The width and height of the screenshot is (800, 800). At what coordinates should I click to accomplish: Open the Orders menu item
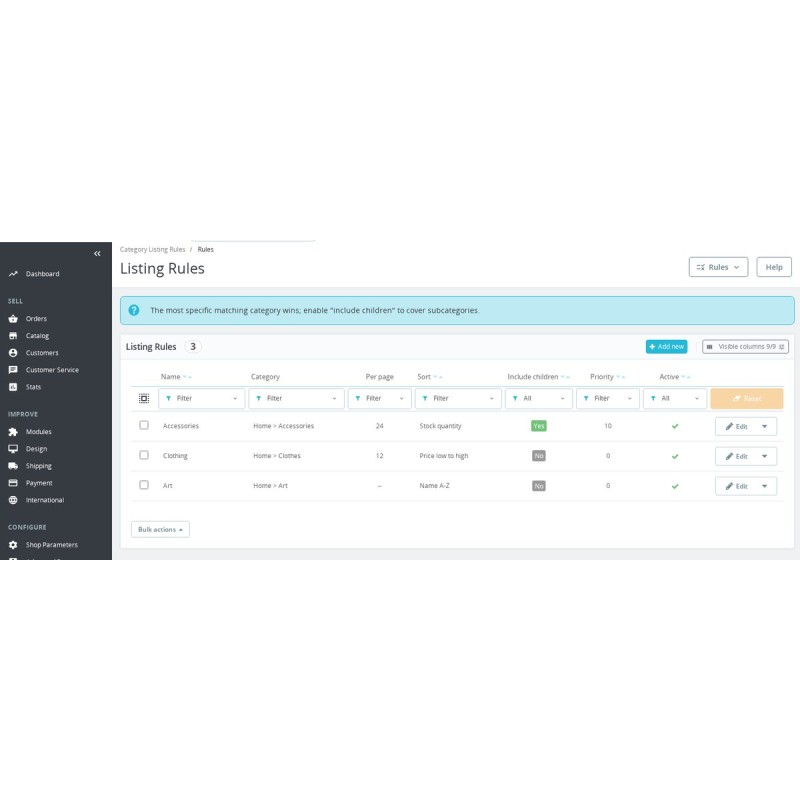tap(36, 319)
